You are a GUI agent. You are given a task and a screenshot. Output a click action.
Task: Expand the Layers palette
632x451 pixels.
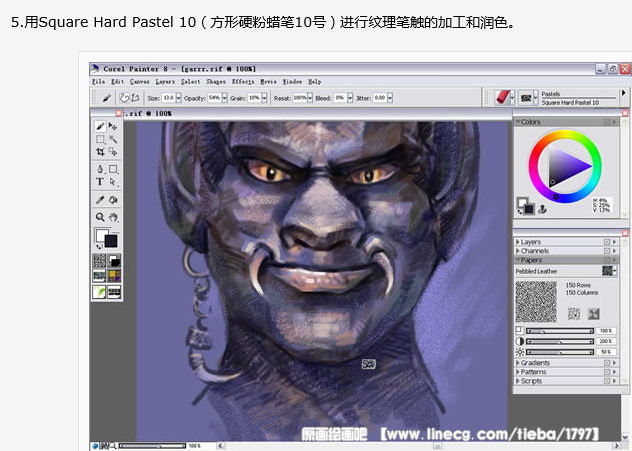tap(518, 242)
